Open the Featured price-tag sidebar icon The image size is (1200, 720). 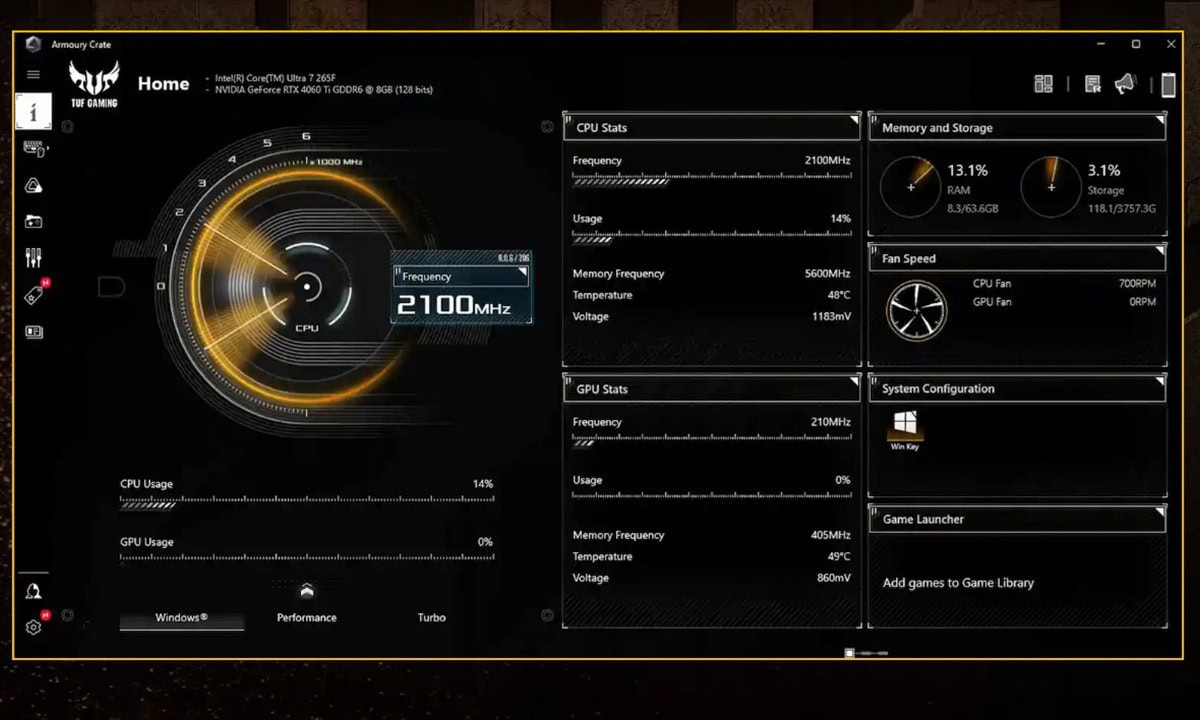35,294
